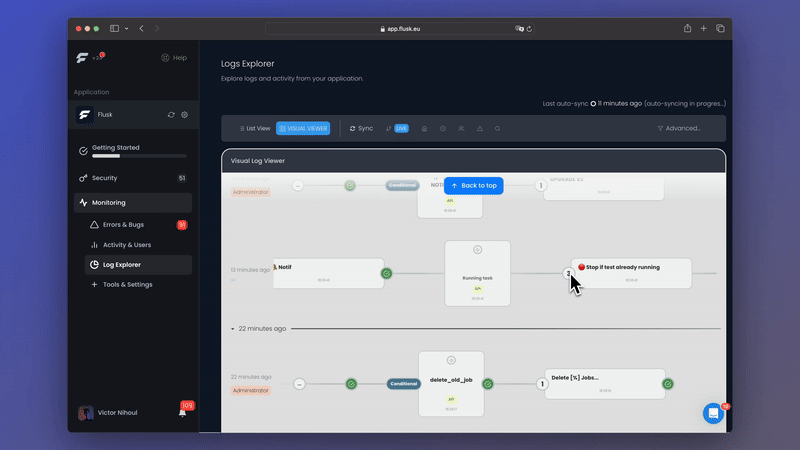Click the Back to top button
The image size is (800, 450).
pyautogui.click(x=473, y=186)
